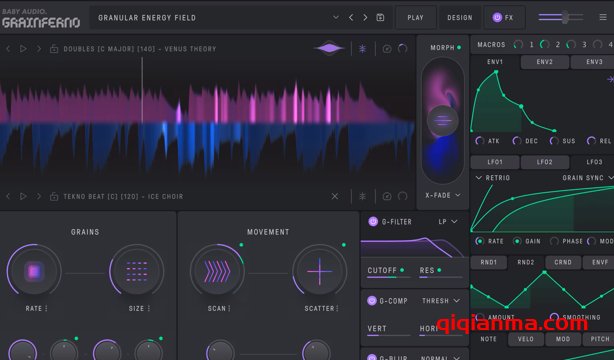The image size is (614, 360).
Task: Play the TEKNO BEAT sample preview
Action: tap(23, 196)
